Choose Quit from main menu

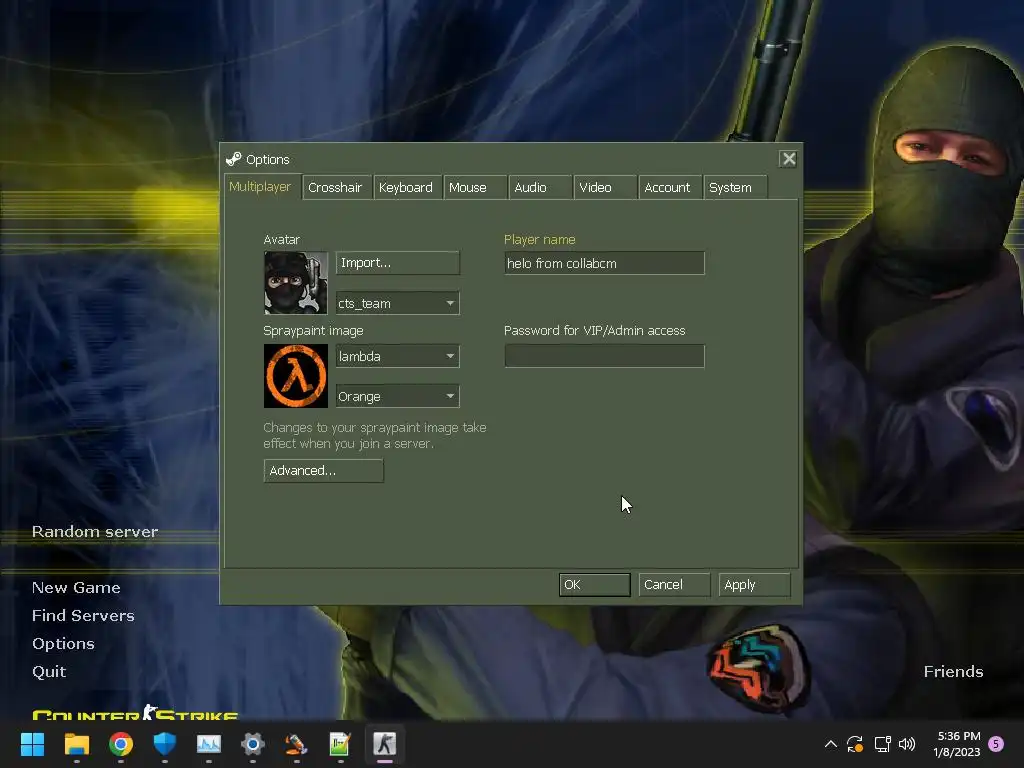(x=49, y=672)
